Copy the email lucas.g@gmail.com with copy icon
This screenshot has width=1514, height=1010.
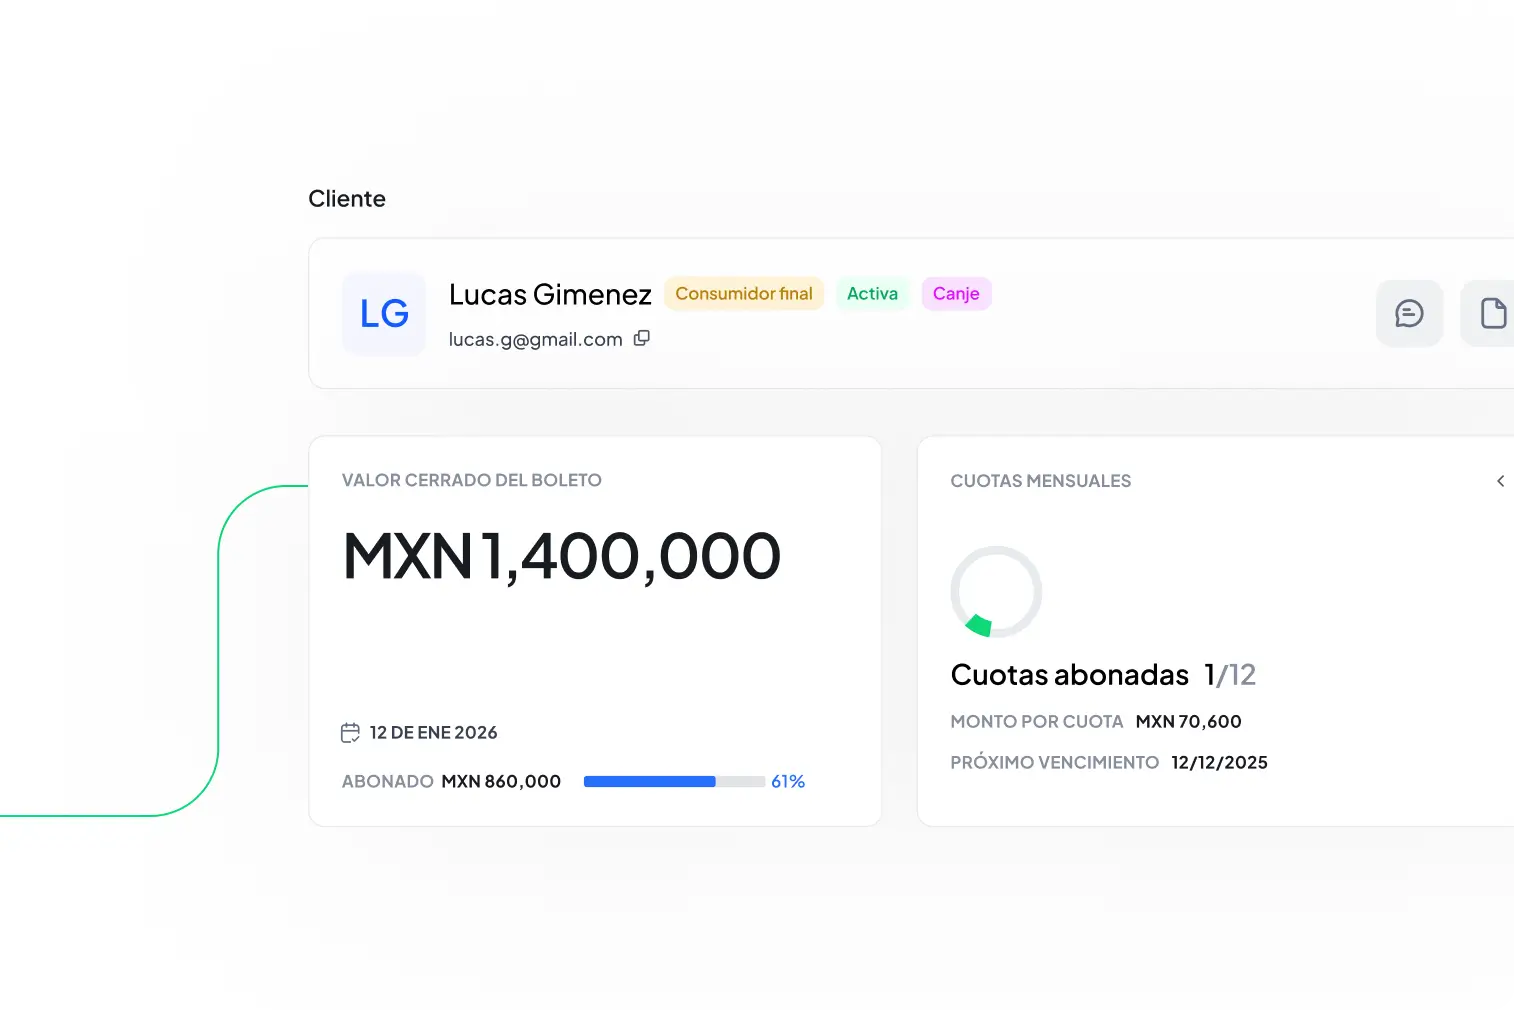coord(641,338)
